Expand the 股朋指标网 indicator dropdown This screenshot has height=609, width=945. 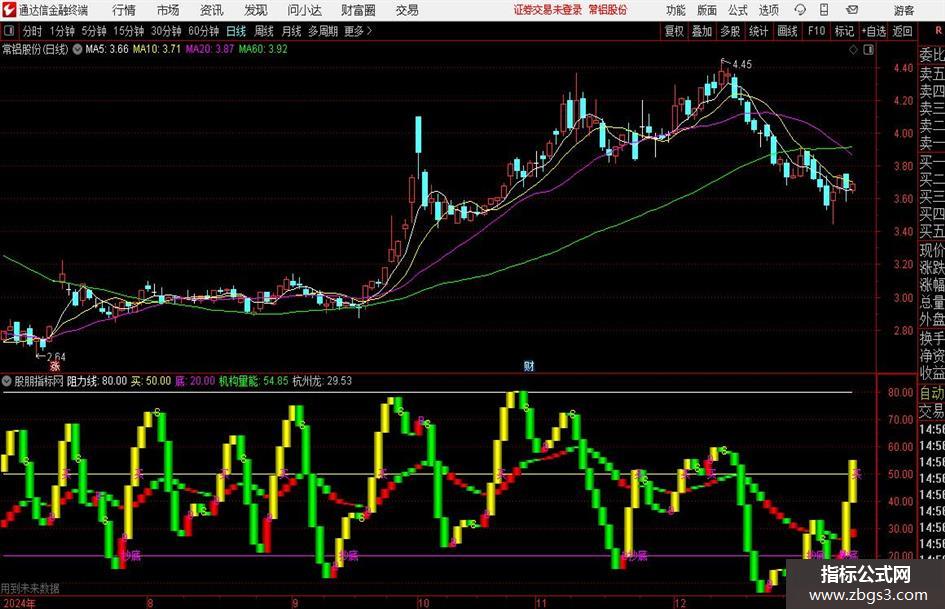[x=7, y=381]
